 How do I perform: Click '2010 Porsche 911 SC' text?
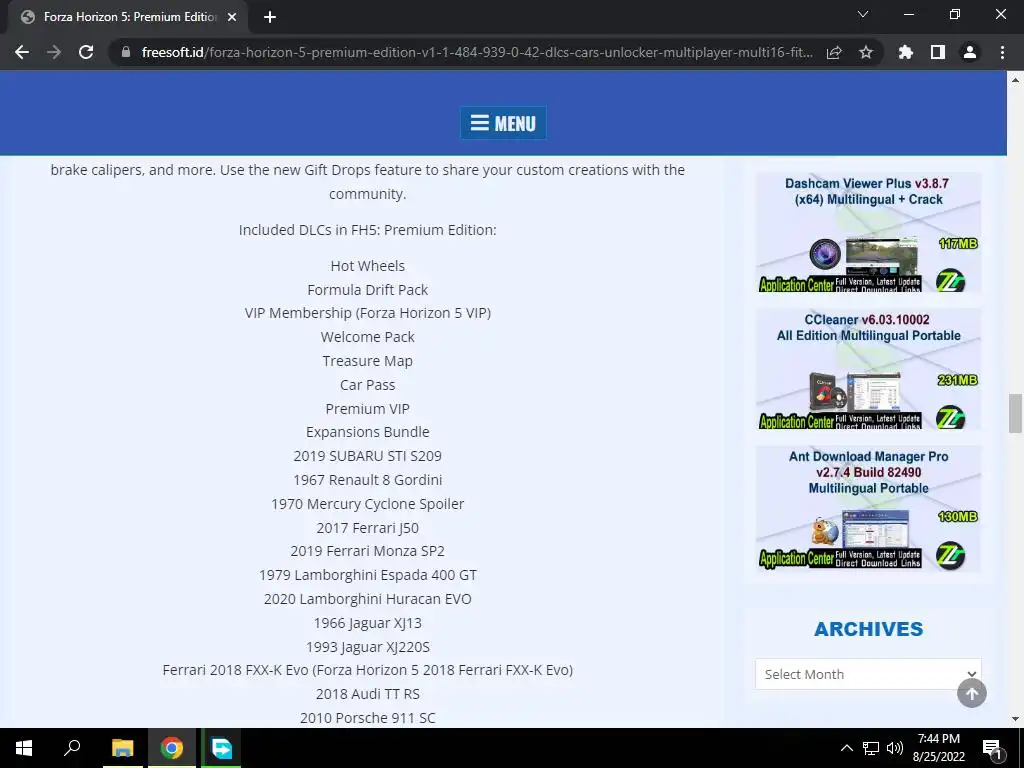[x=368, y=718]
